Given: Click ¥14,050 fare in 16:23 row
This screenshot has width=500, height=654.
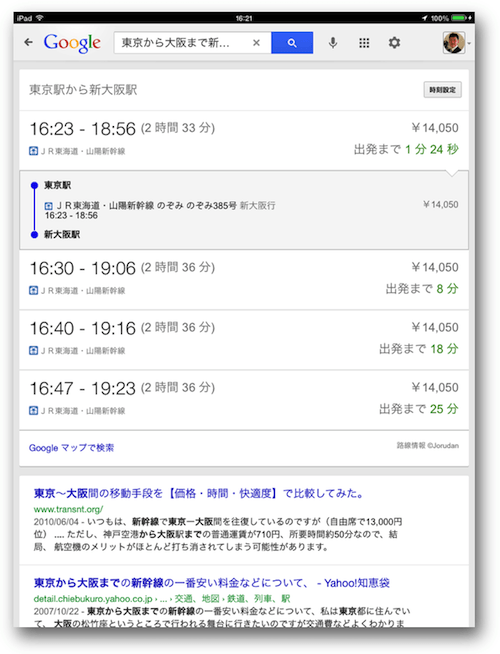Looking at the screenshot, I should [x=435, y=128].
